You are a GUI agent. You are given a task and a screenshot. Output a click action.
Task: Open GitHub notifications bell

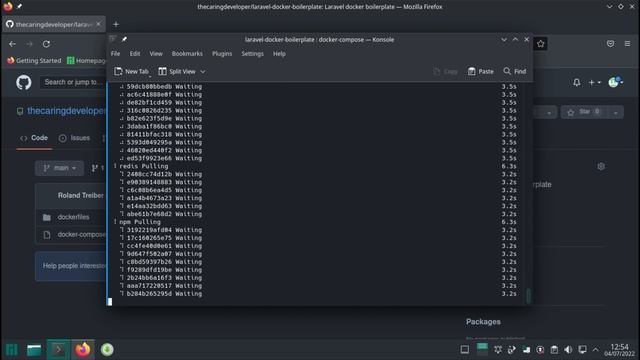pyautogui.click(x=576, y=82)
